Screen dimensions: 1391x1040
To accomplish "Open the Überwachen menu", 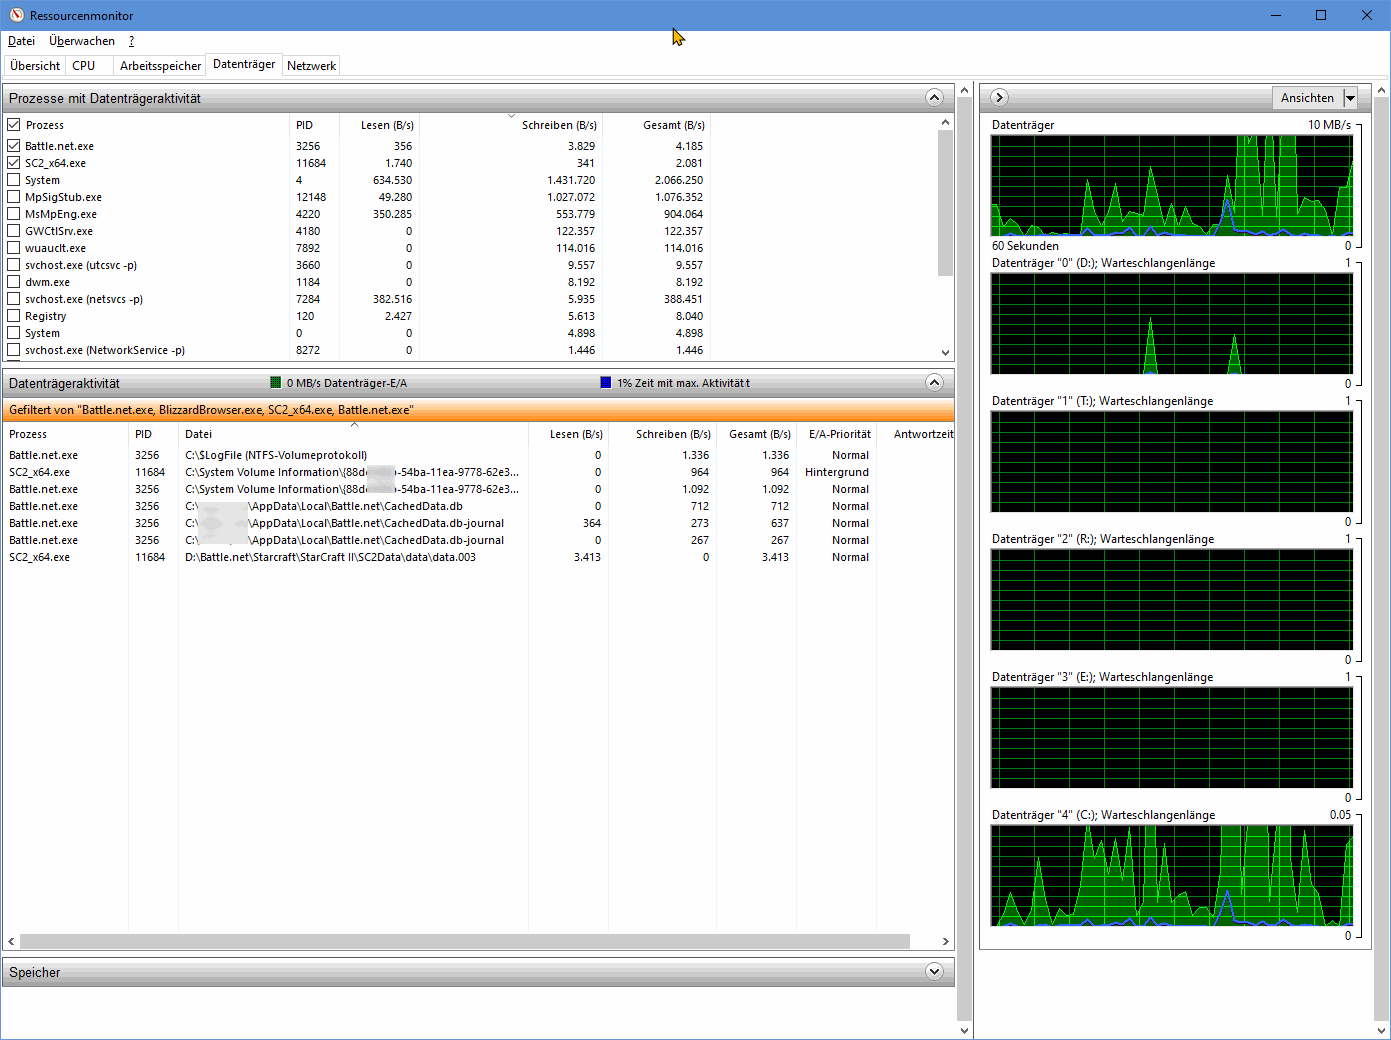I will (x=82, y=41).
